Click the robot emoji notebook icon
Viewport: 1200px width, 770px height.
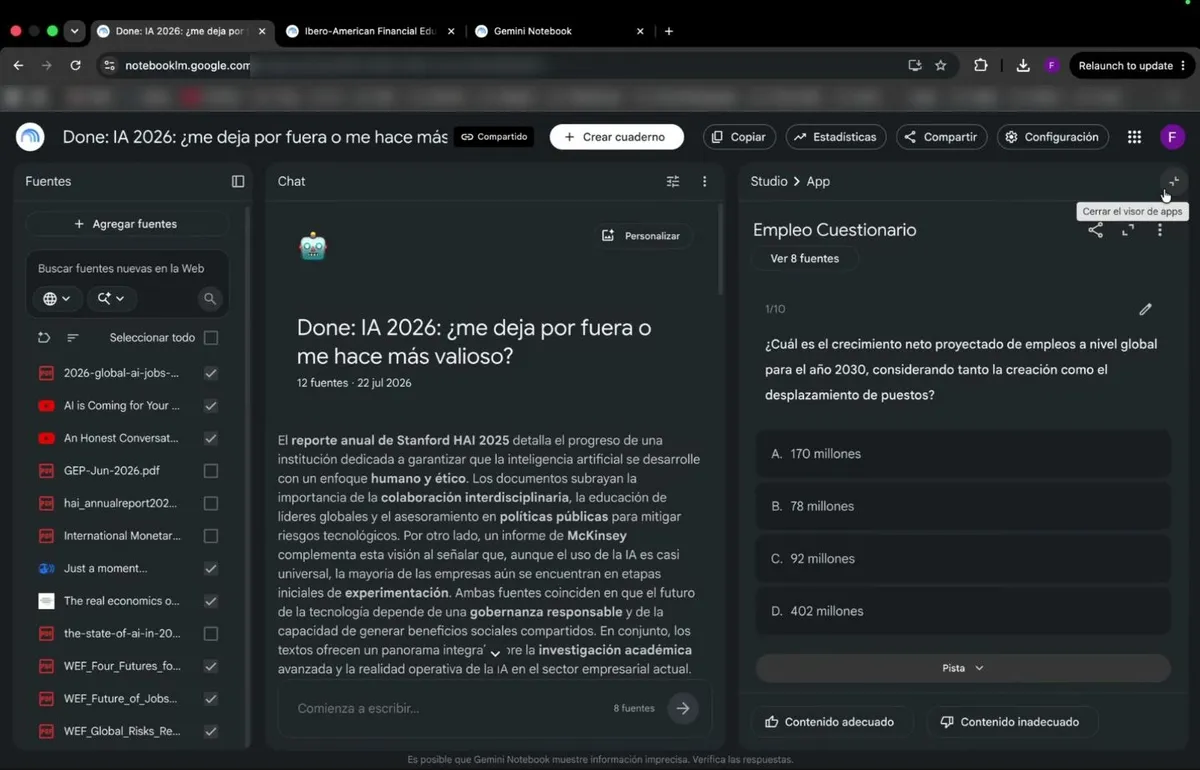point(313,246)
